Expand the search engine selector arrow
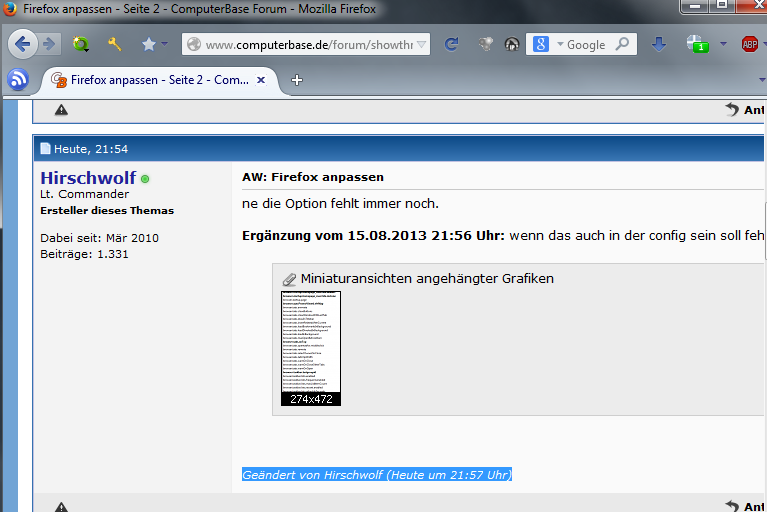Image resolution: width=767 pixels, height=512 pixels. coord(560,44)
